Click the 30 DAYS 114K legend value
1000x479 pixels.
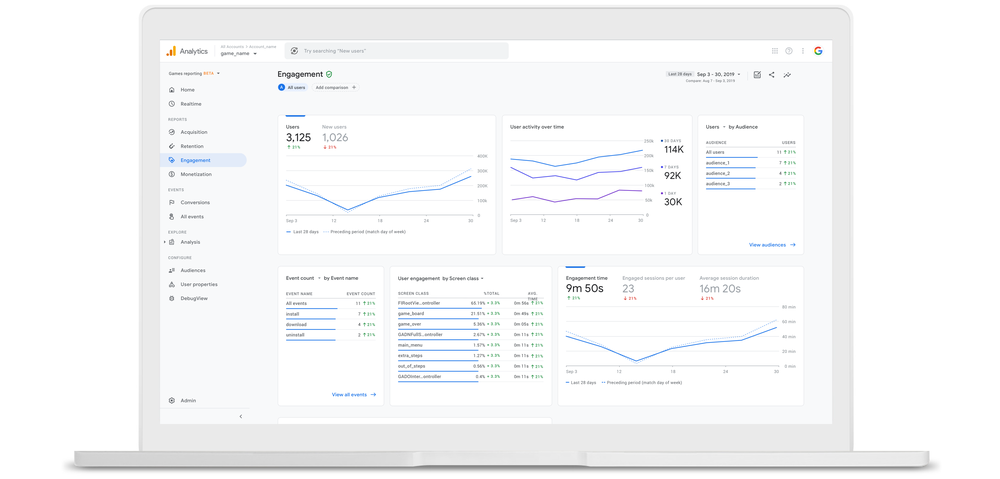[x=673, y=146]
